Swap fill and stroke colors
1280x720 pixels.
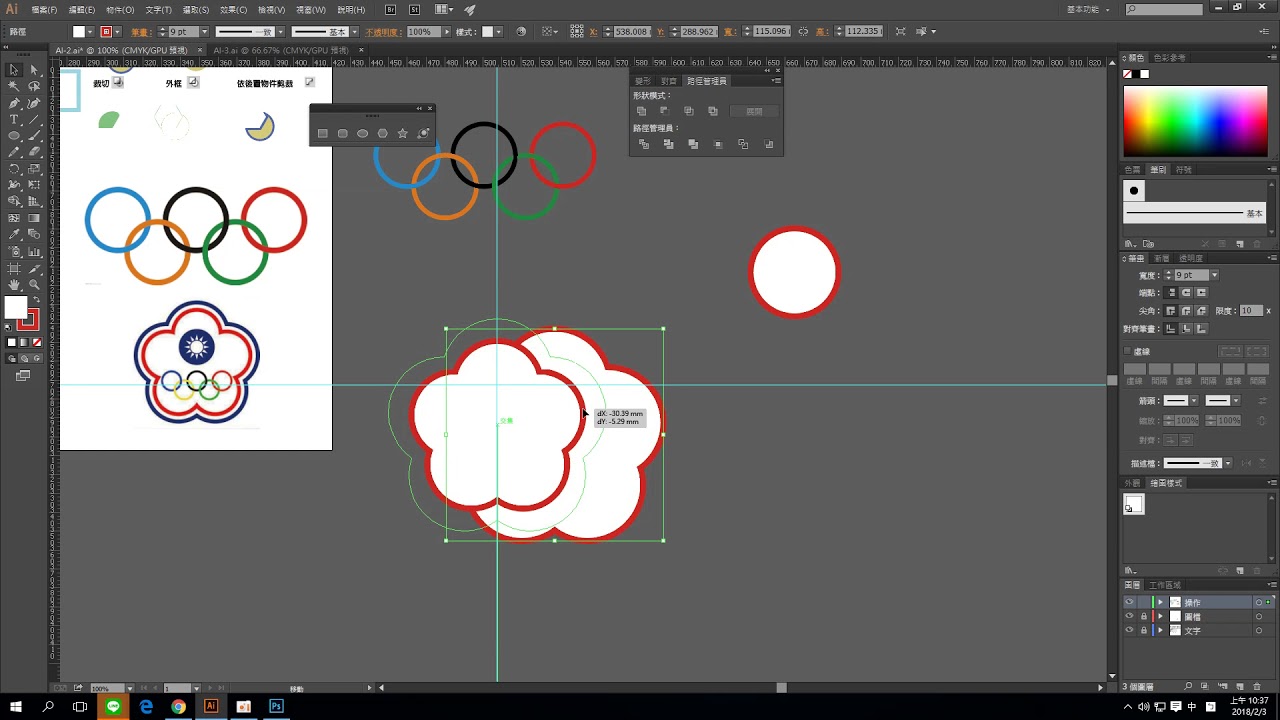37,299
